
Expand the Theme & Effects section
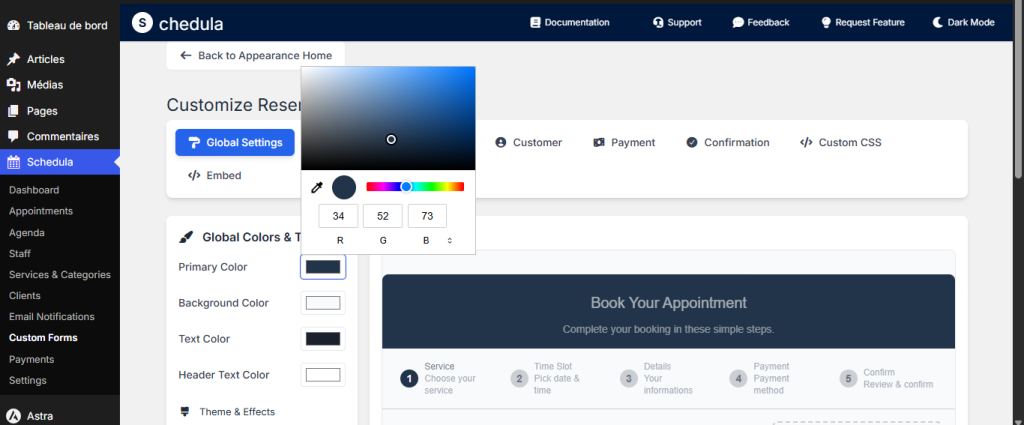[x=236, y=411]
